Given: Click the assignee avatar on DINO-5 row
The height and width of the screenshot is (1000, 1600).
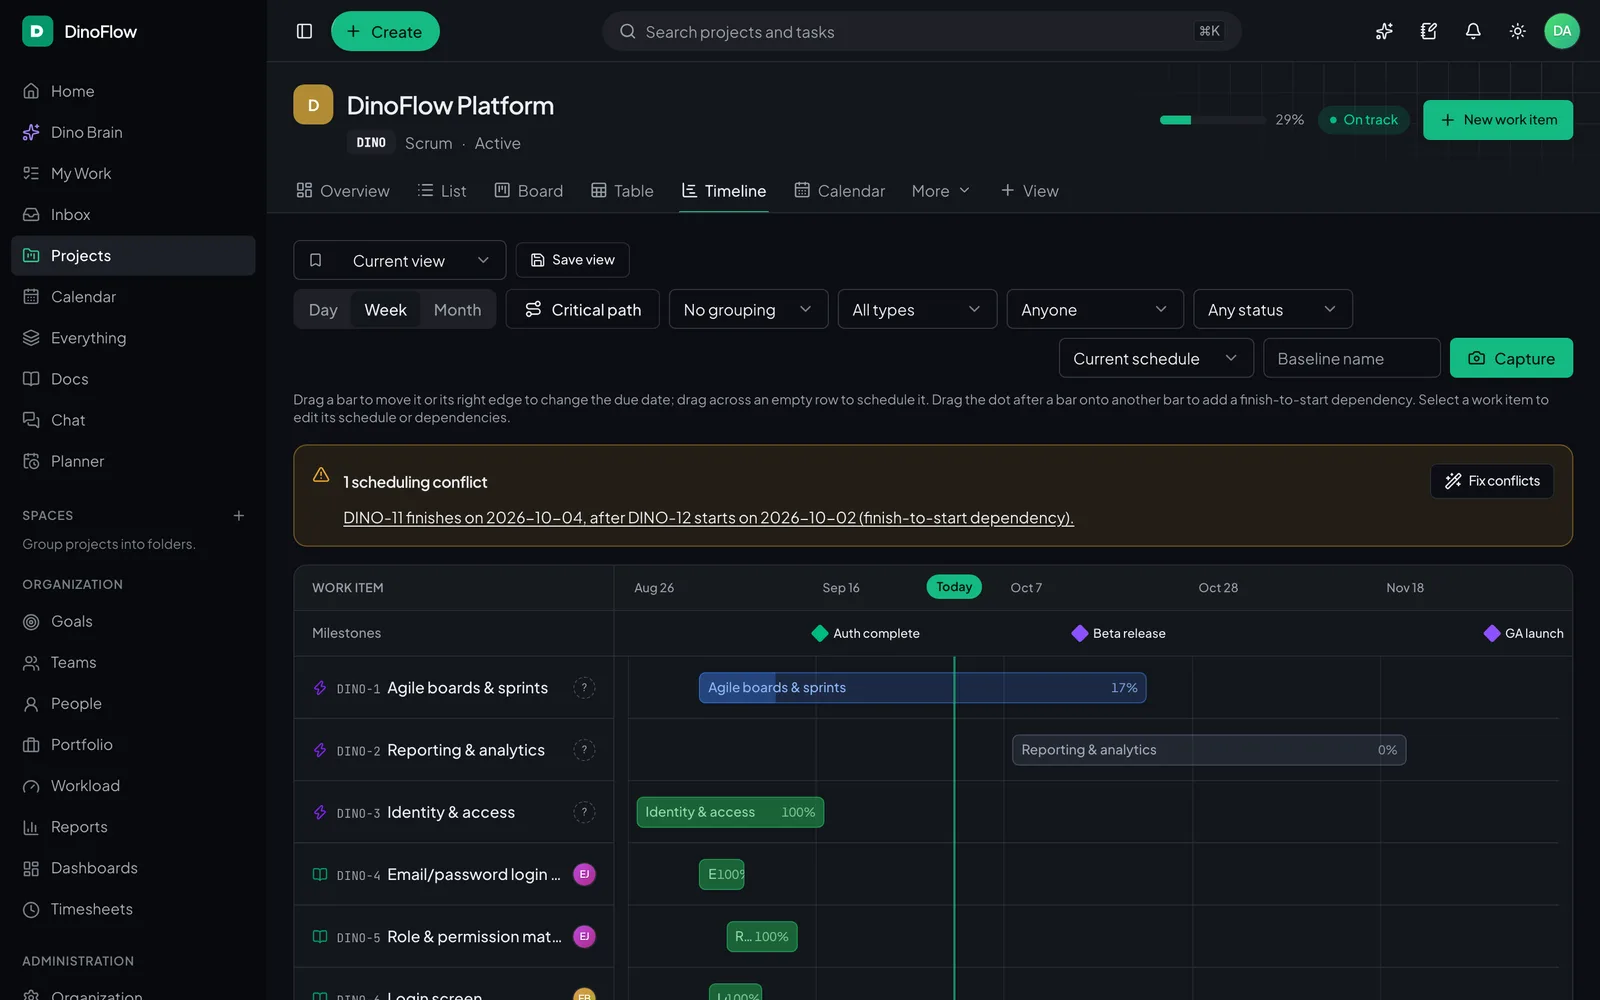Looking at the screenshot, I should 584,936.
